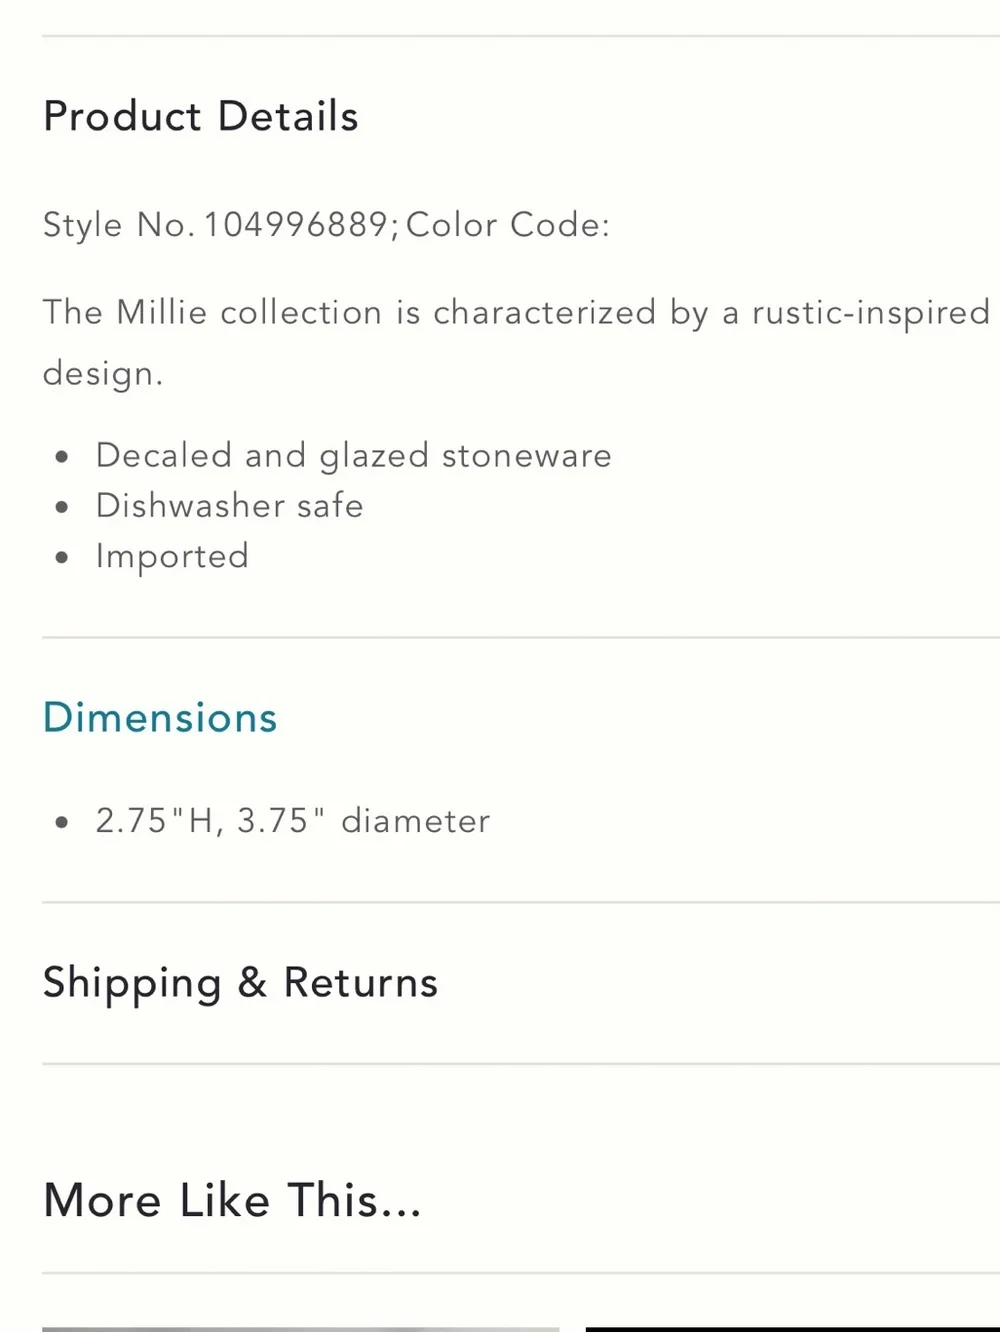1000x1333 pixels.
Task: Open the right dark product thumbnail at bottom
Action: click(792, 1329)
